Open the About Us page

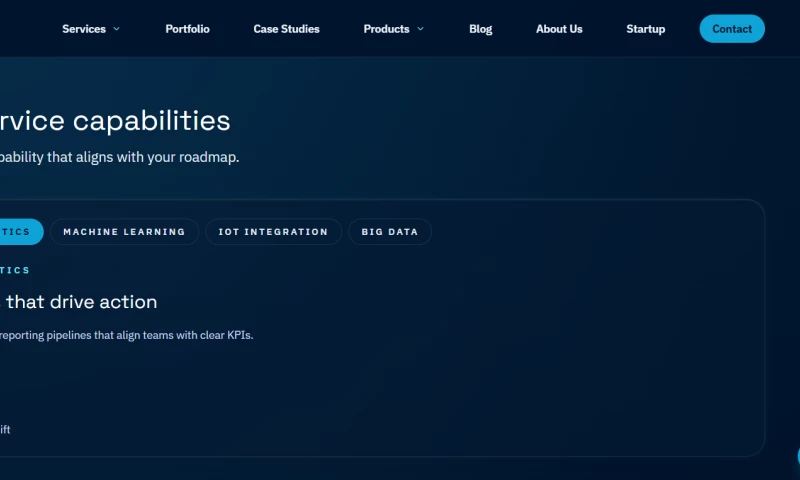pos(559,29)
